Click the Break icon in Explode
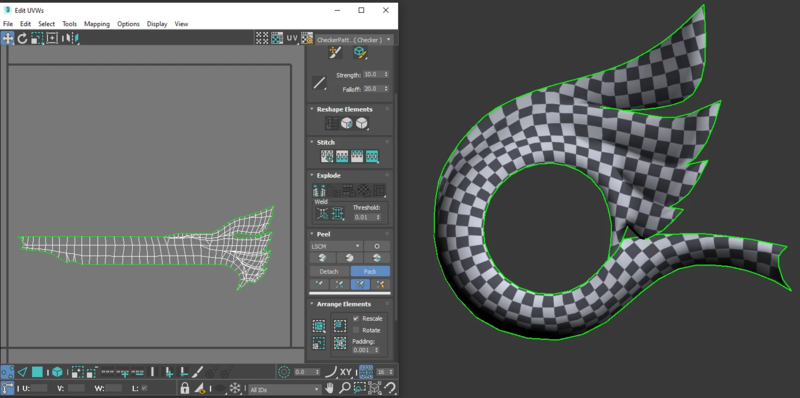Viewport: 800px width, 398px height. click(x=319, y=191)
